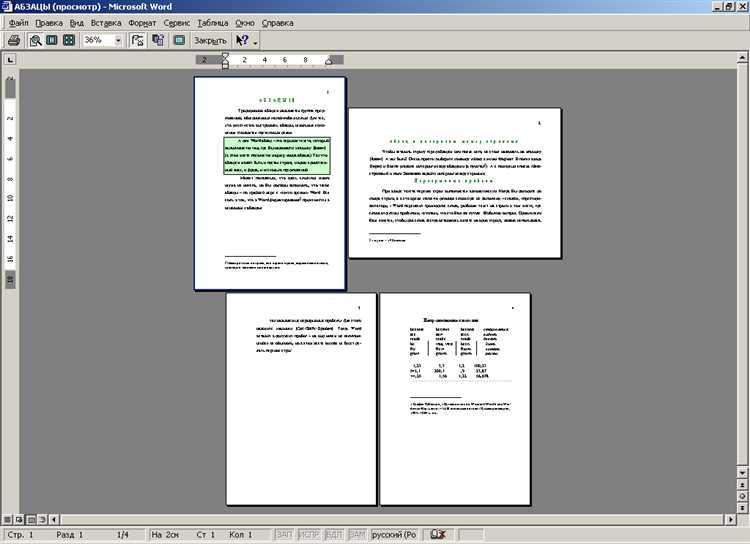Viewport: 750px width, 544px height.
Task: Open the Формат menu
Action: 142,23
